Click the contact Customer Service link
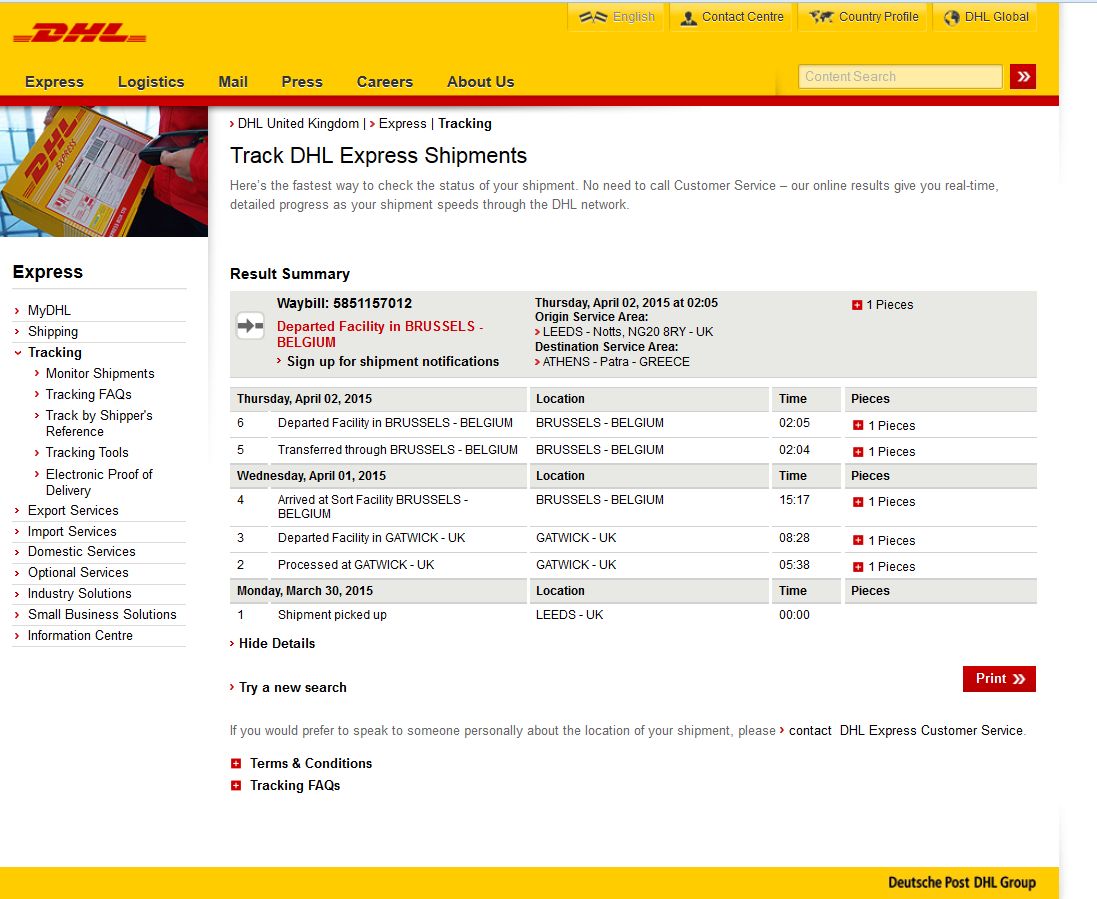The height and width of the screenshot is (899, 1097). click(810, 730)
